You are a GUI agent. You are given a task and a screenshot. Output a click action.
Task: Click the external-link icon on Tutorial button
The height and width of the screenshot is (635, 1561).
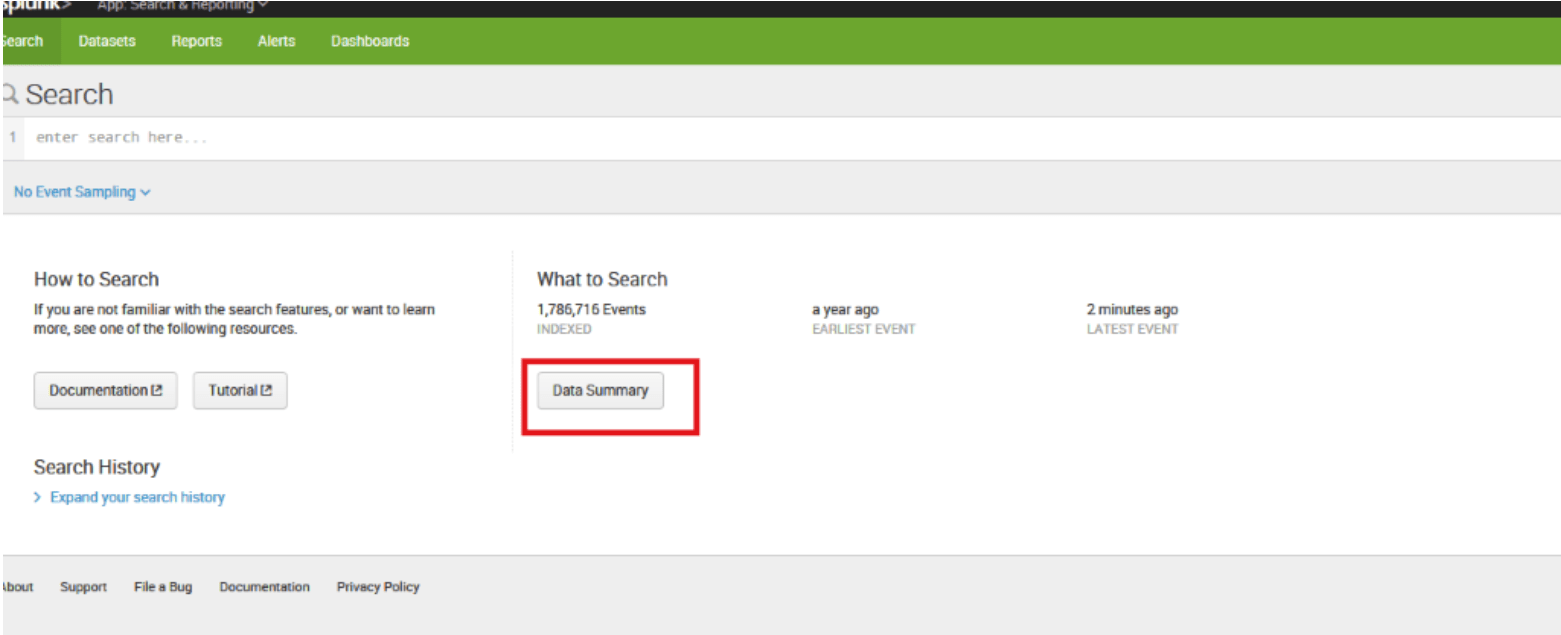point(266,391)
